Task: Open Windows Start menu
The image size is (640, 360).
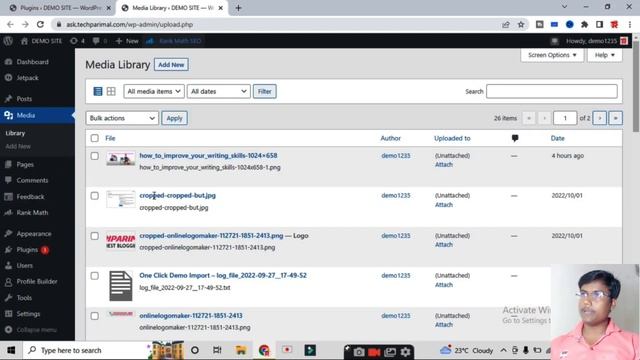Action: (11, 350)
